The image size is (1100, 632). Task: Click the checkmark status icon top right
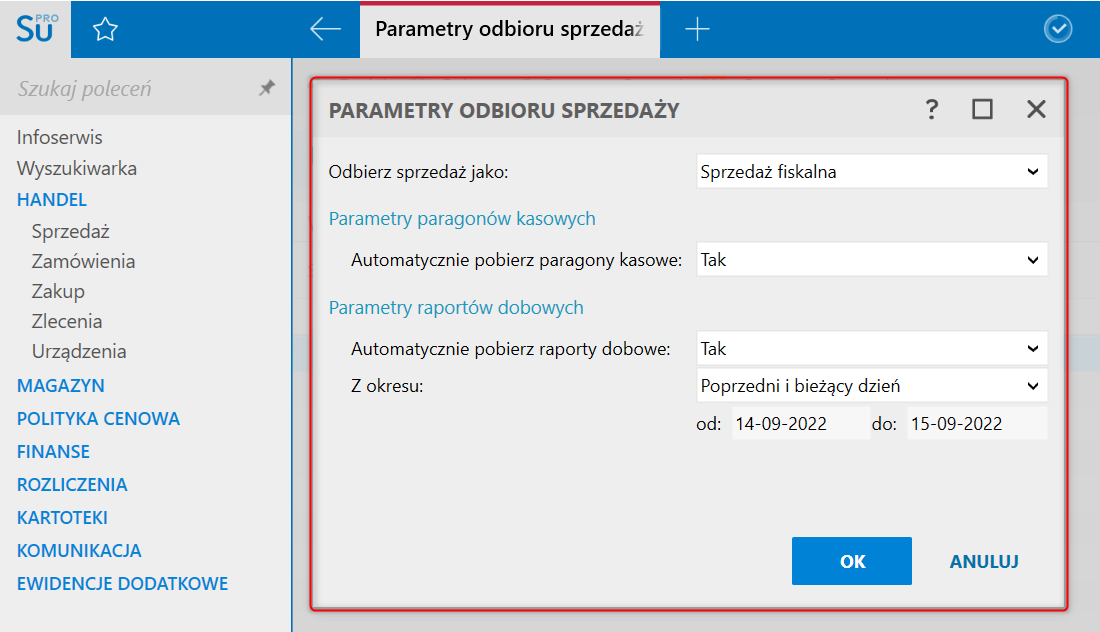1057,29
